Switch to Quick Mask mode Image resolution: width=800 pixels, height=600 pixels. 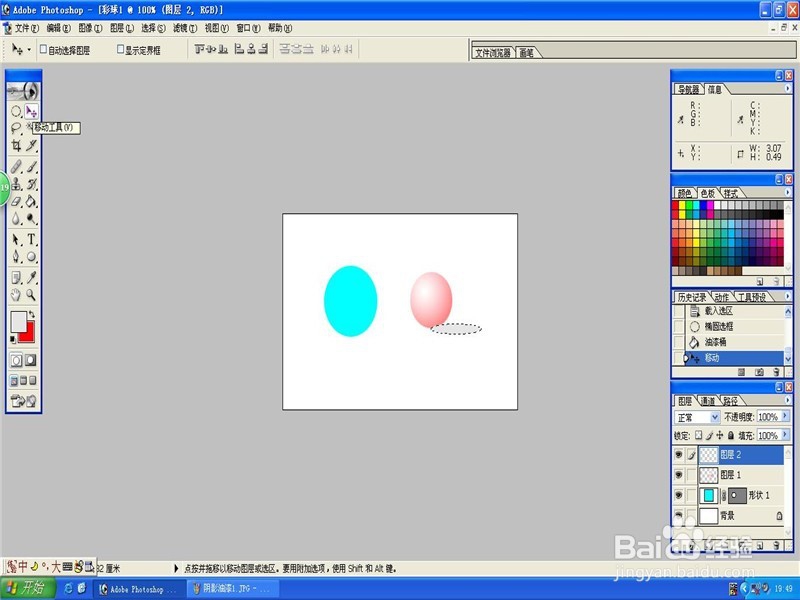[x=28, y=360]
